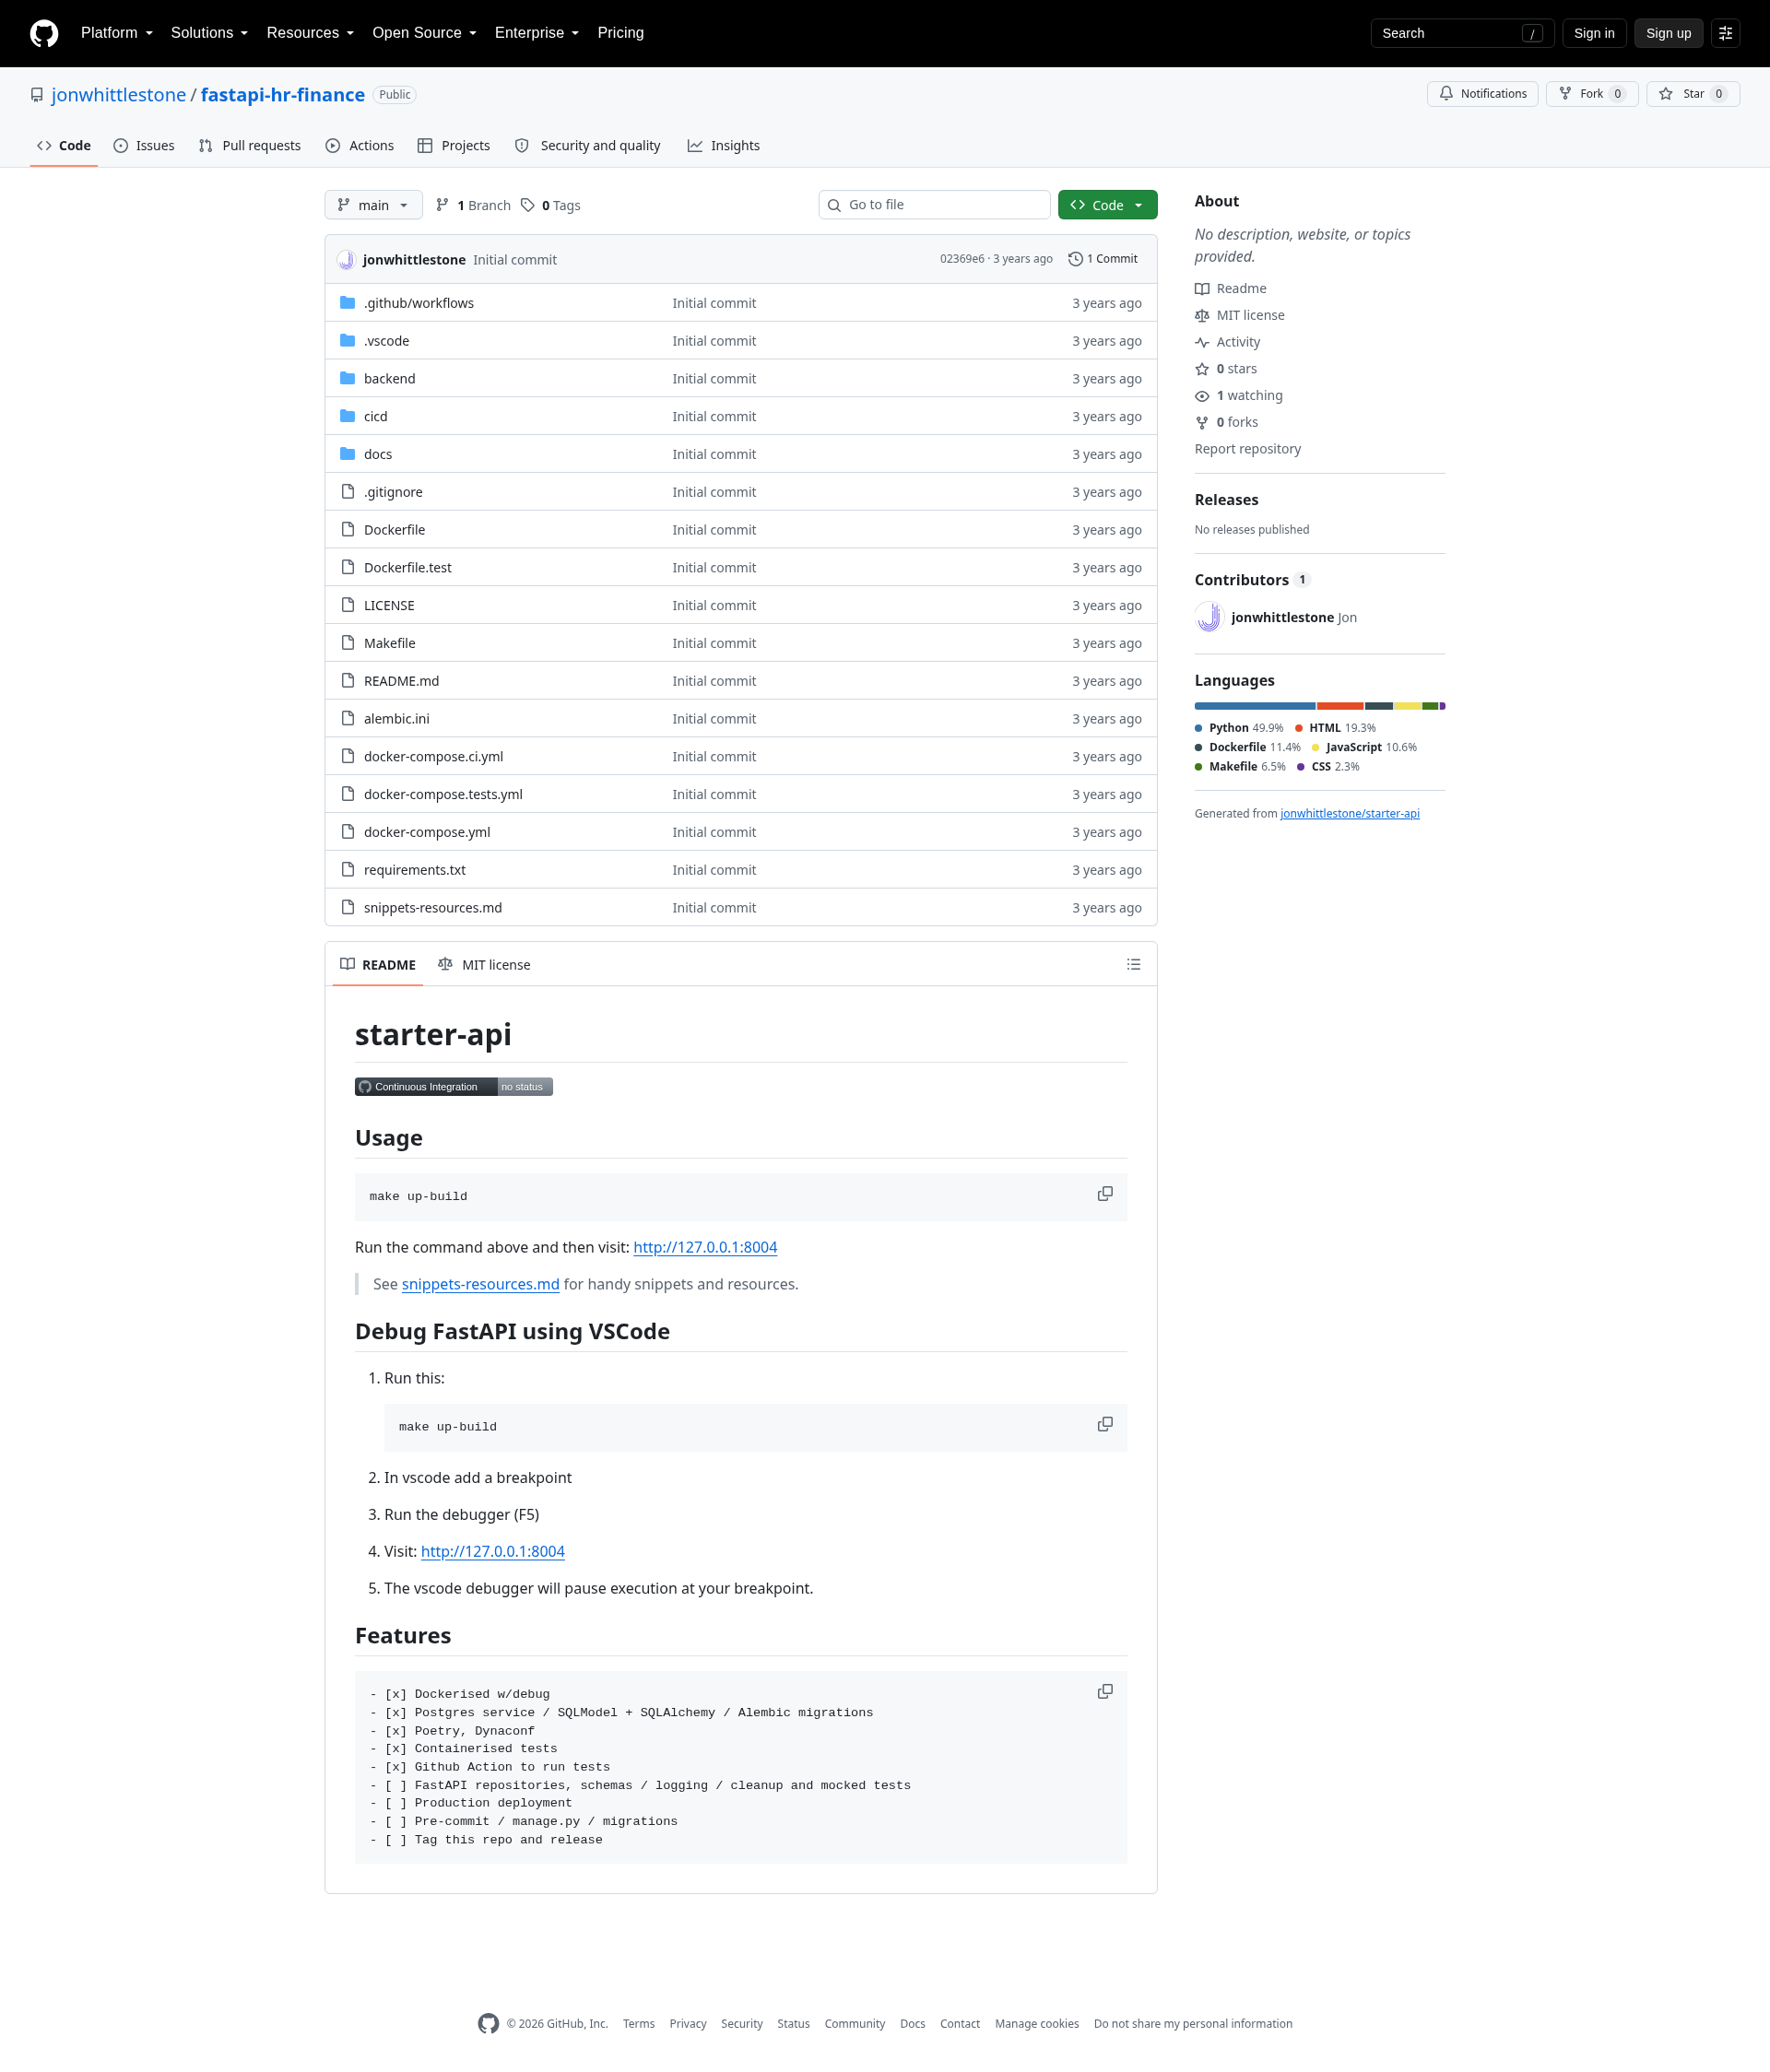The width and height of the screenshot is (1770, 2072).
Task: Click the author avatar in the commit header
Action: click(346, 260)
